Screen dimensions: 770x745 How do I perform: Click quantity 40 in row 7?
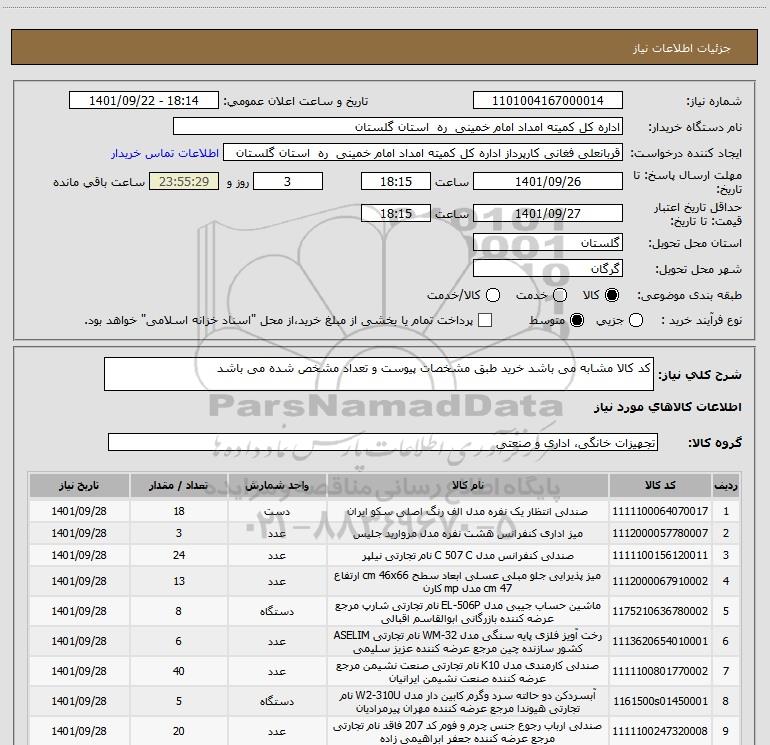[179, 671]
